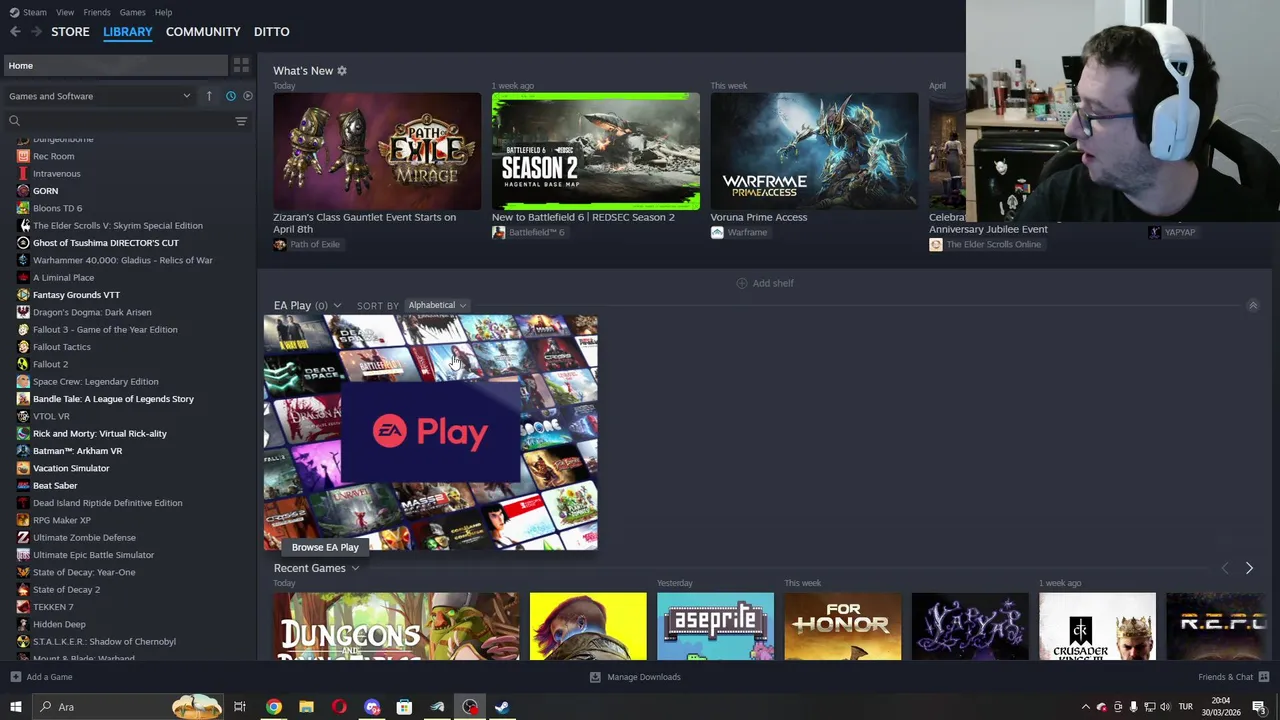Select Batman: Arkham VR in list
1280x720 pixels.
[77, 451]
